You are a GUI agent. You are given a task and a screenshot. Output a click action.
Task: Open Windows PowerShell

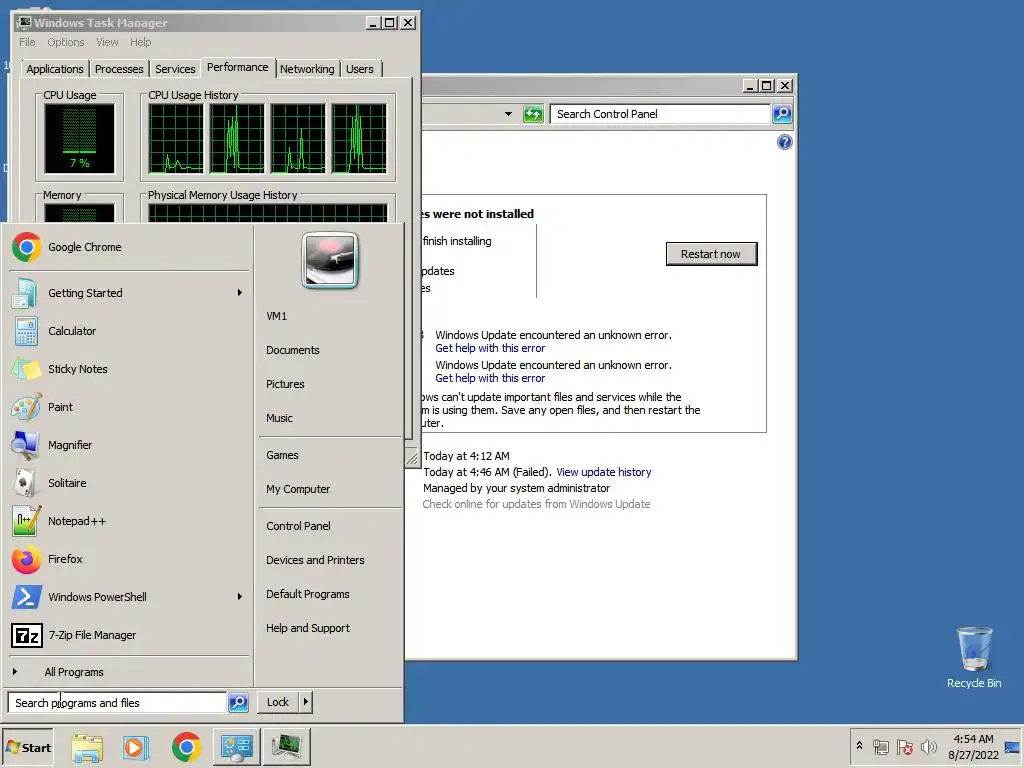click(x=129, y=597)
